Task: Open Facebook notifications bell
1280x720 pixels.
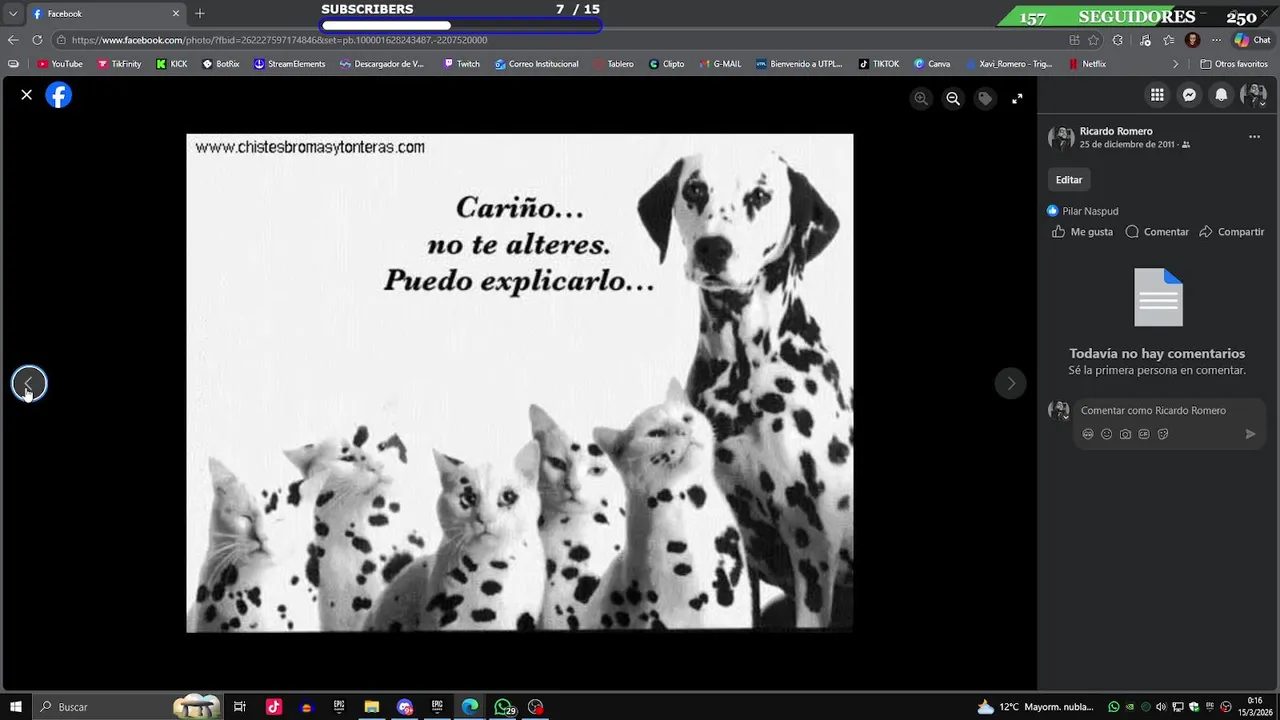Action: tap(1221, 95)
